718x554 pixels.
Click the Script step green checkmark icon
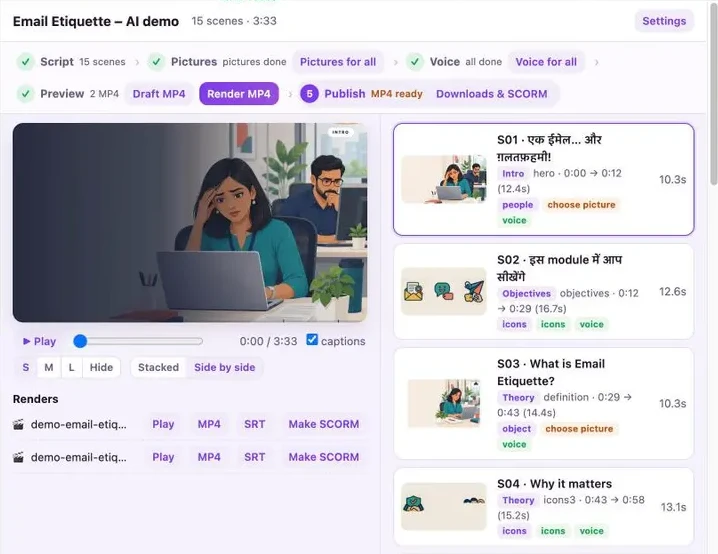click(x=26, y=62)
